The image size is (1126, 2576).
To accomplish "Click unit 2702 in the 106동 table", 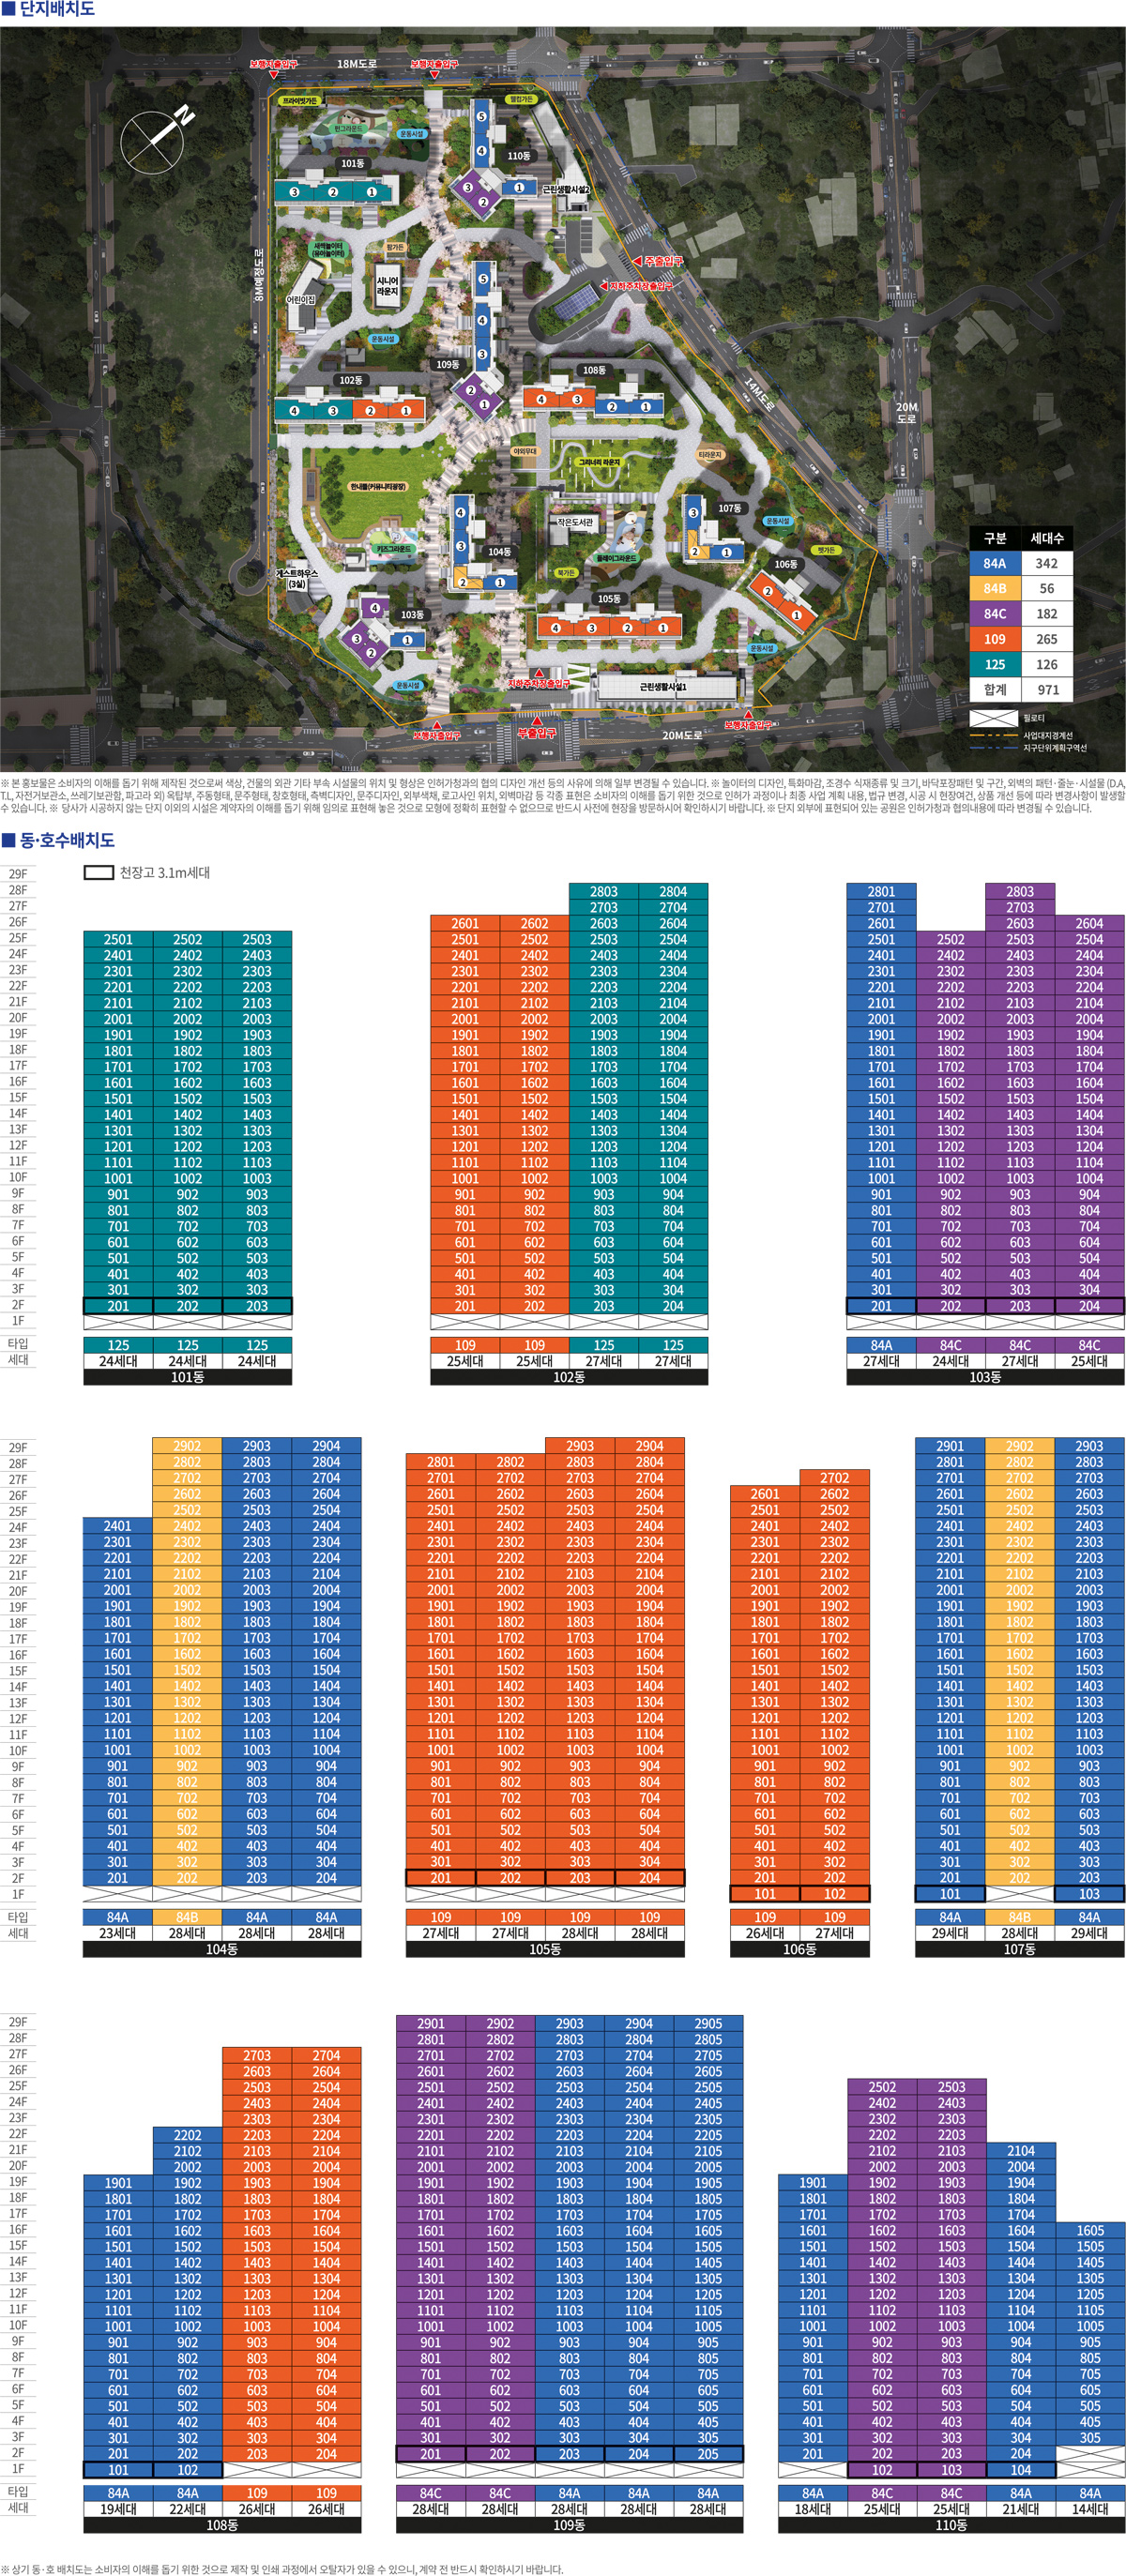I will pyautogui.click(x=835, y=1478).
